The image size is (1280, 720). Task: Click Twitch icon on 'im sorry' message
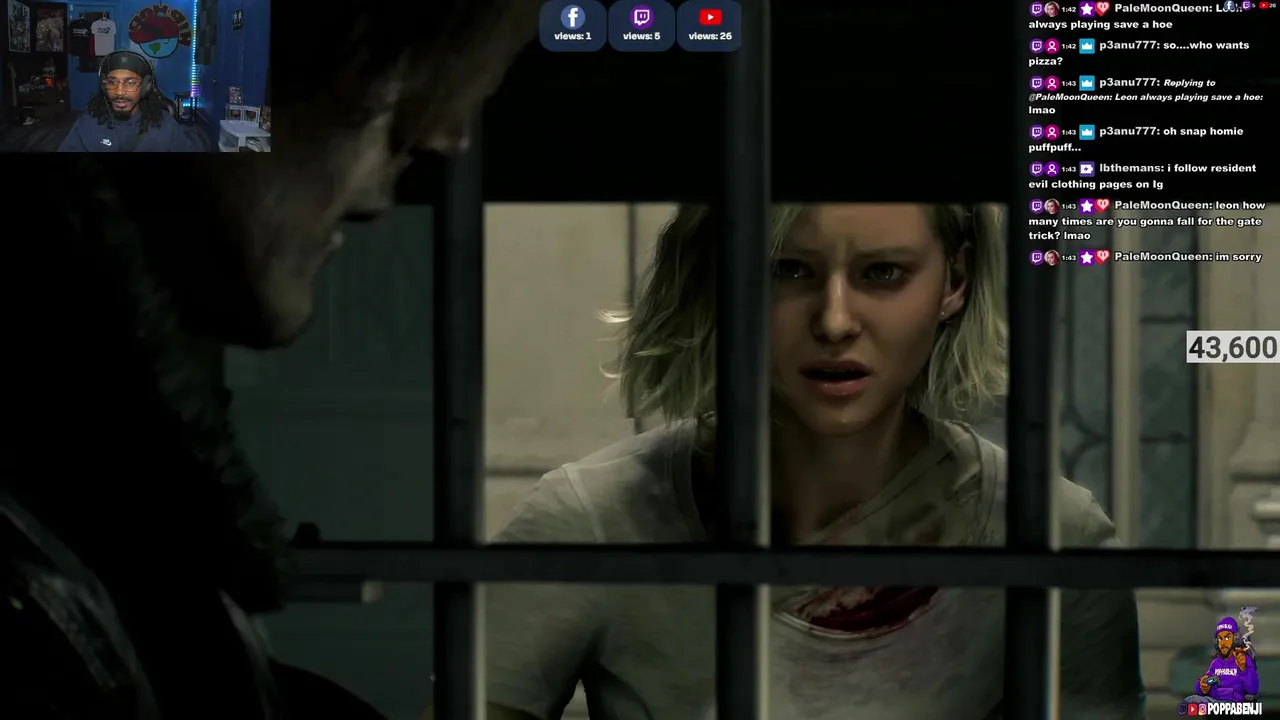point(1036,258)
